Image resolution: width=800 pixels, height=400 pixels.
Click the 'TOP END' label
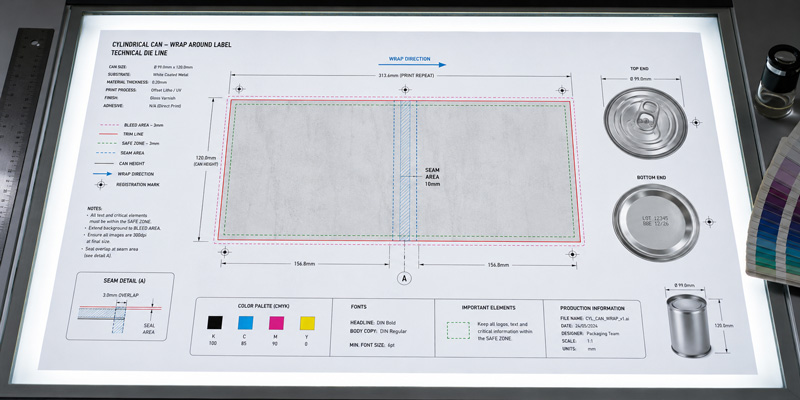pos(642,68)
